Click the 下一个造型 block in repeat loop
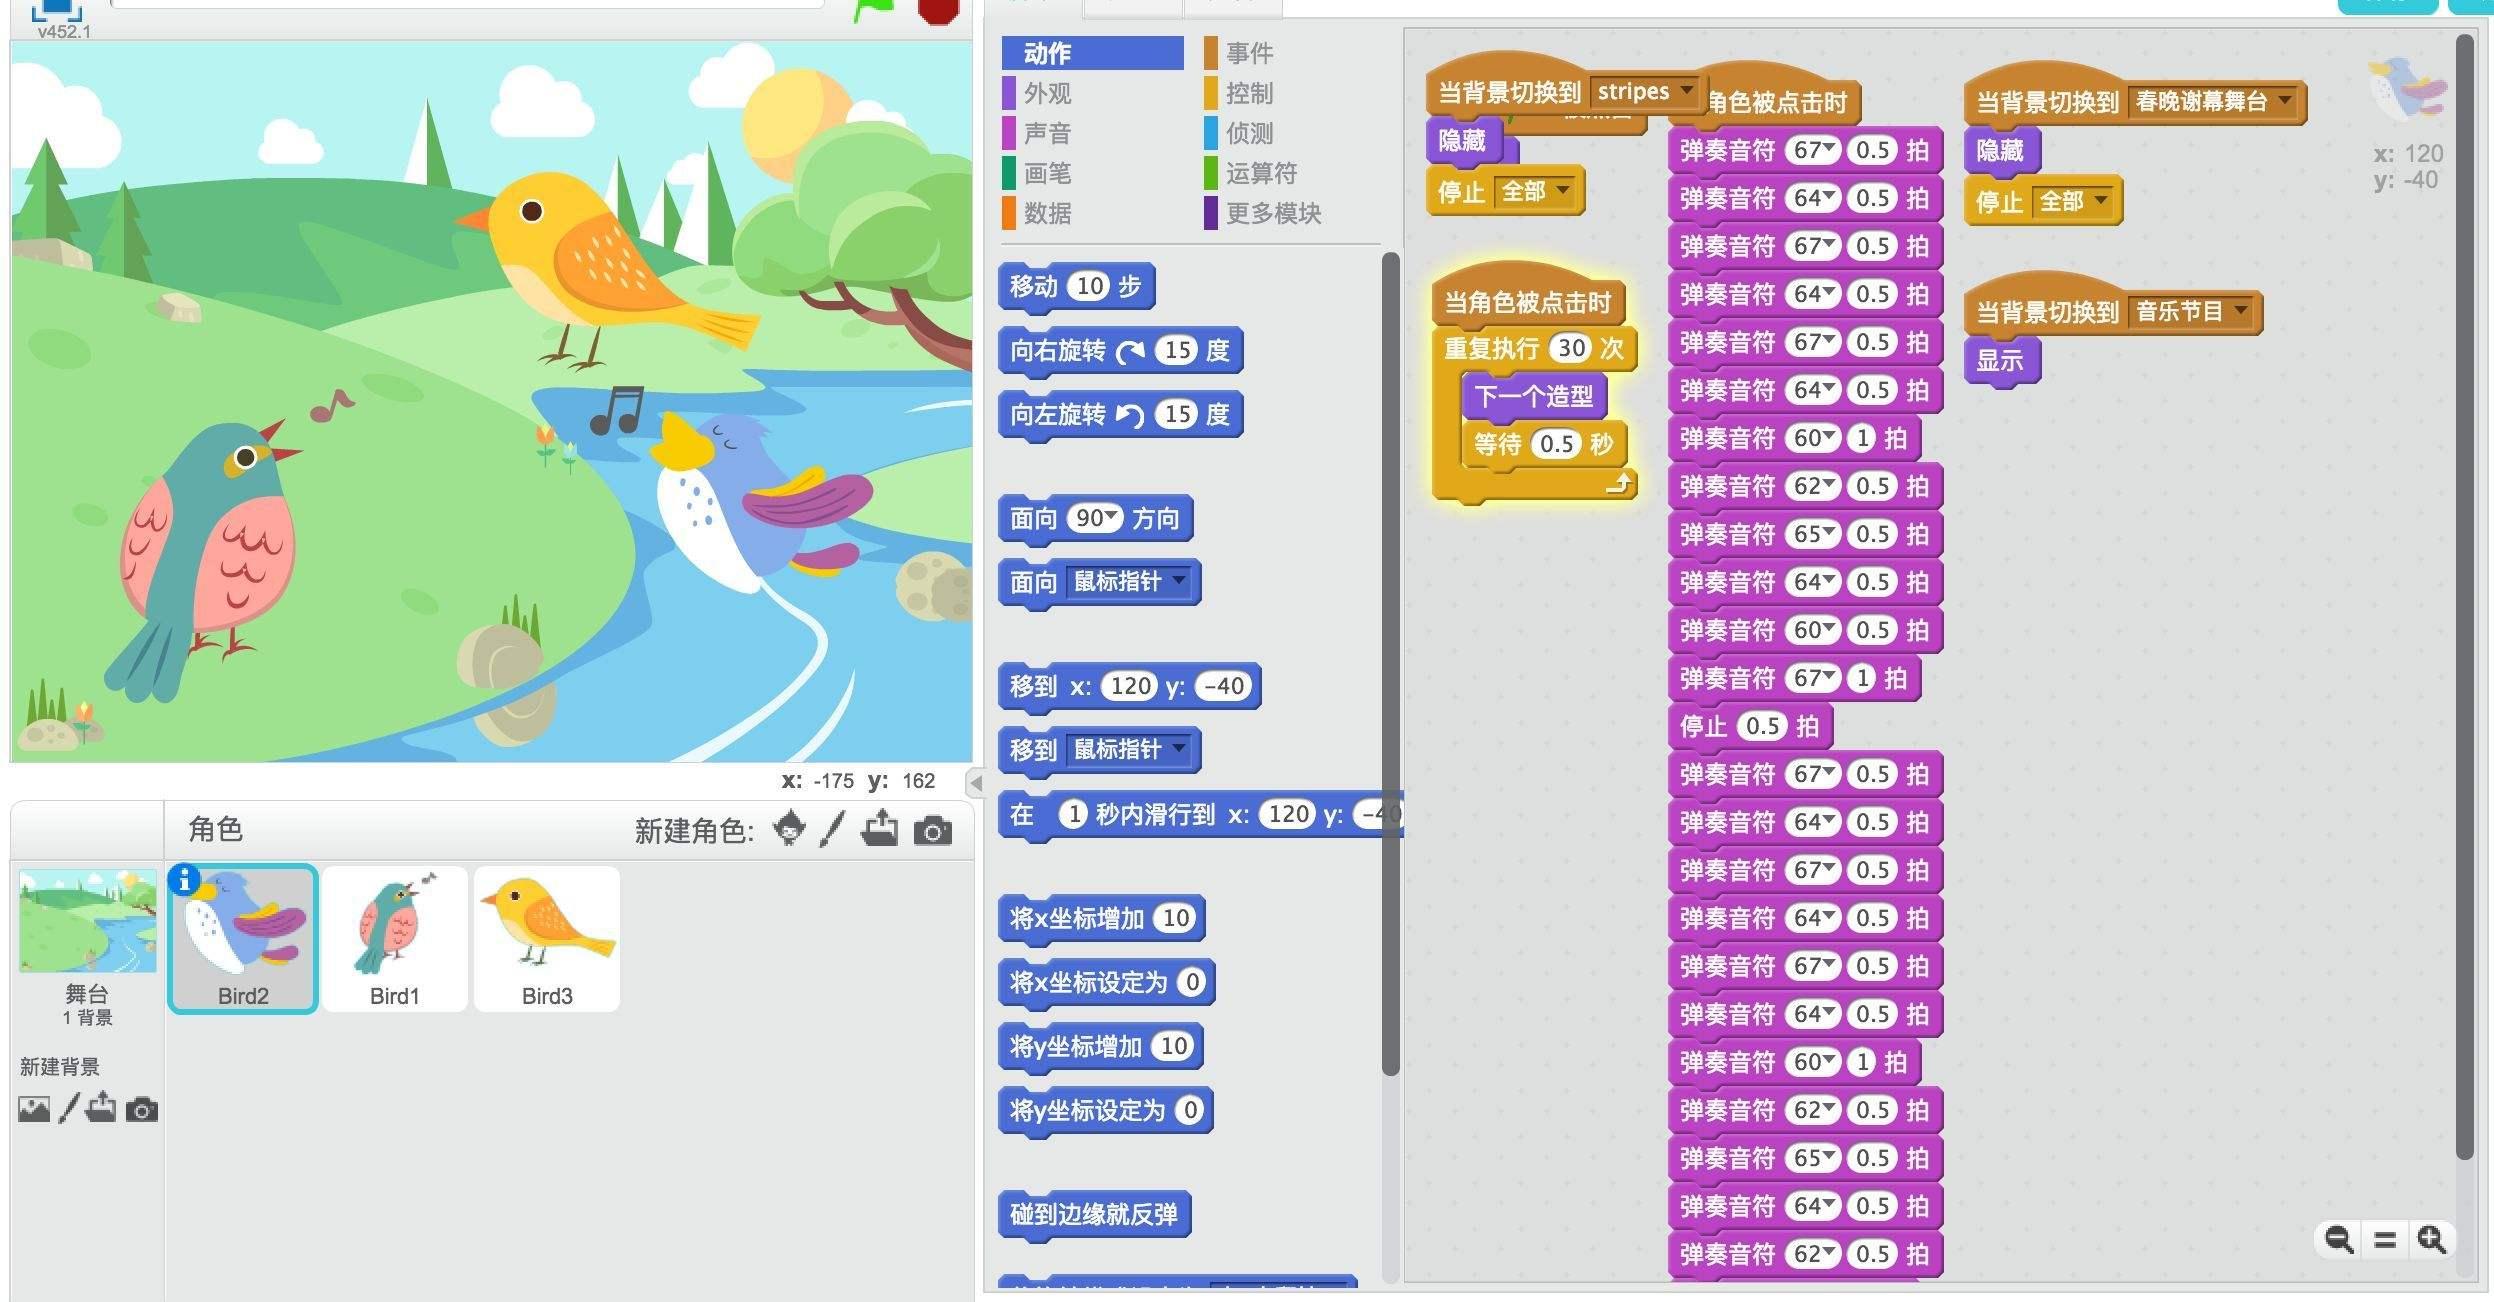Viewport: 2494px width, 1302px height. pyautogui.click(x=1534, y=396)
